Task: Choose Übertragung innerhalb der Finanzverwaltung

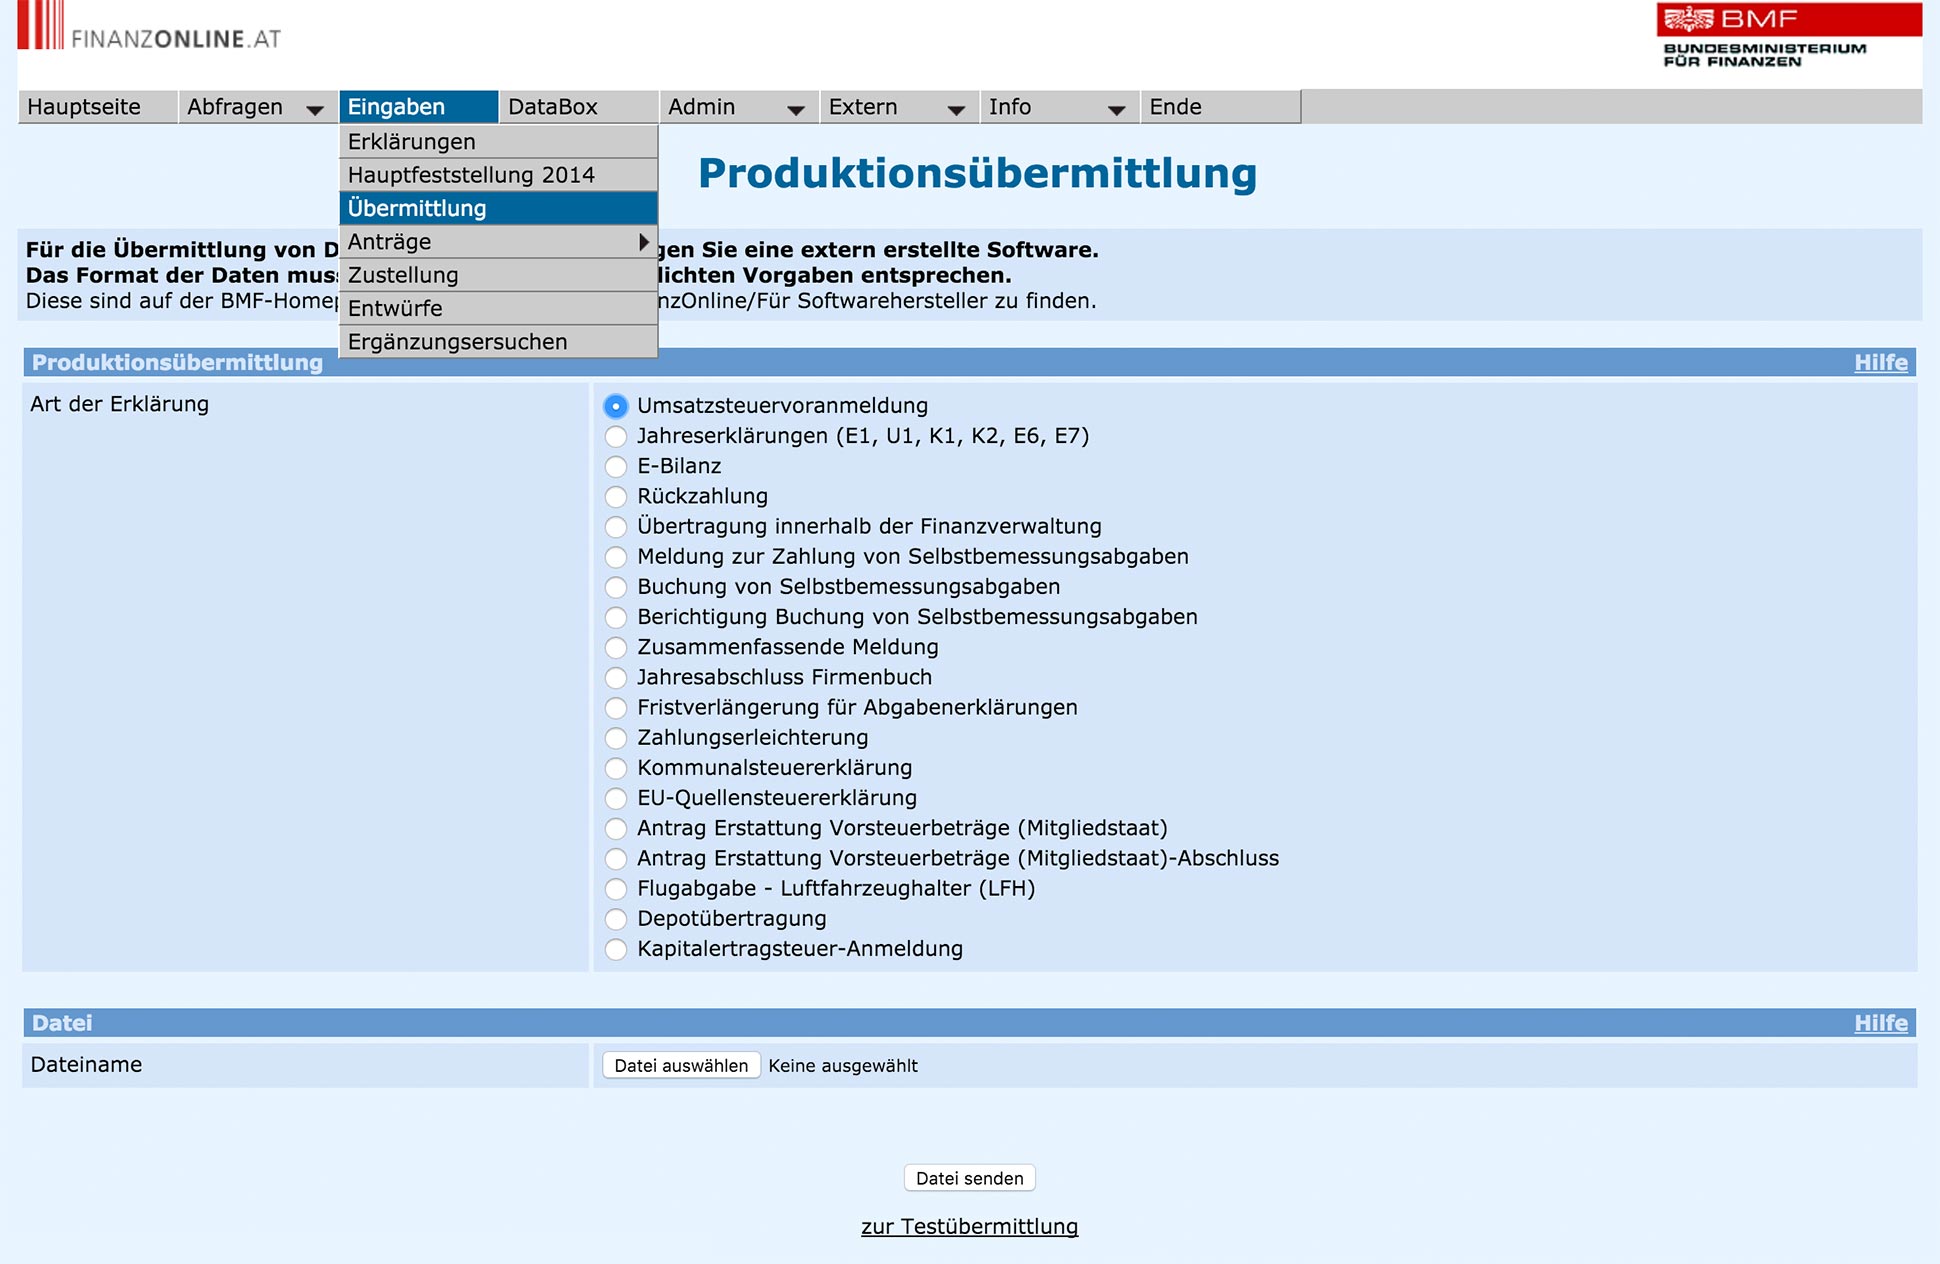Action: [616, 527]
